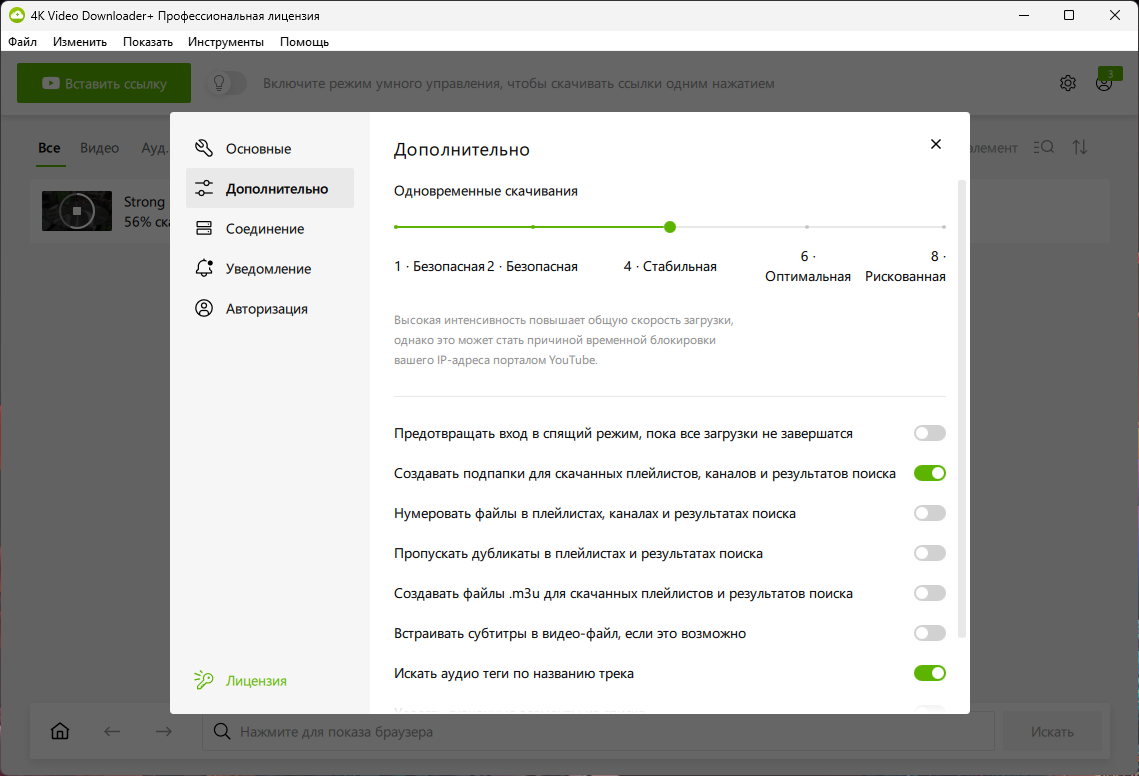Click the Вставить ссылку button
Screen dimensions: 1139x776
click(104, 83)
